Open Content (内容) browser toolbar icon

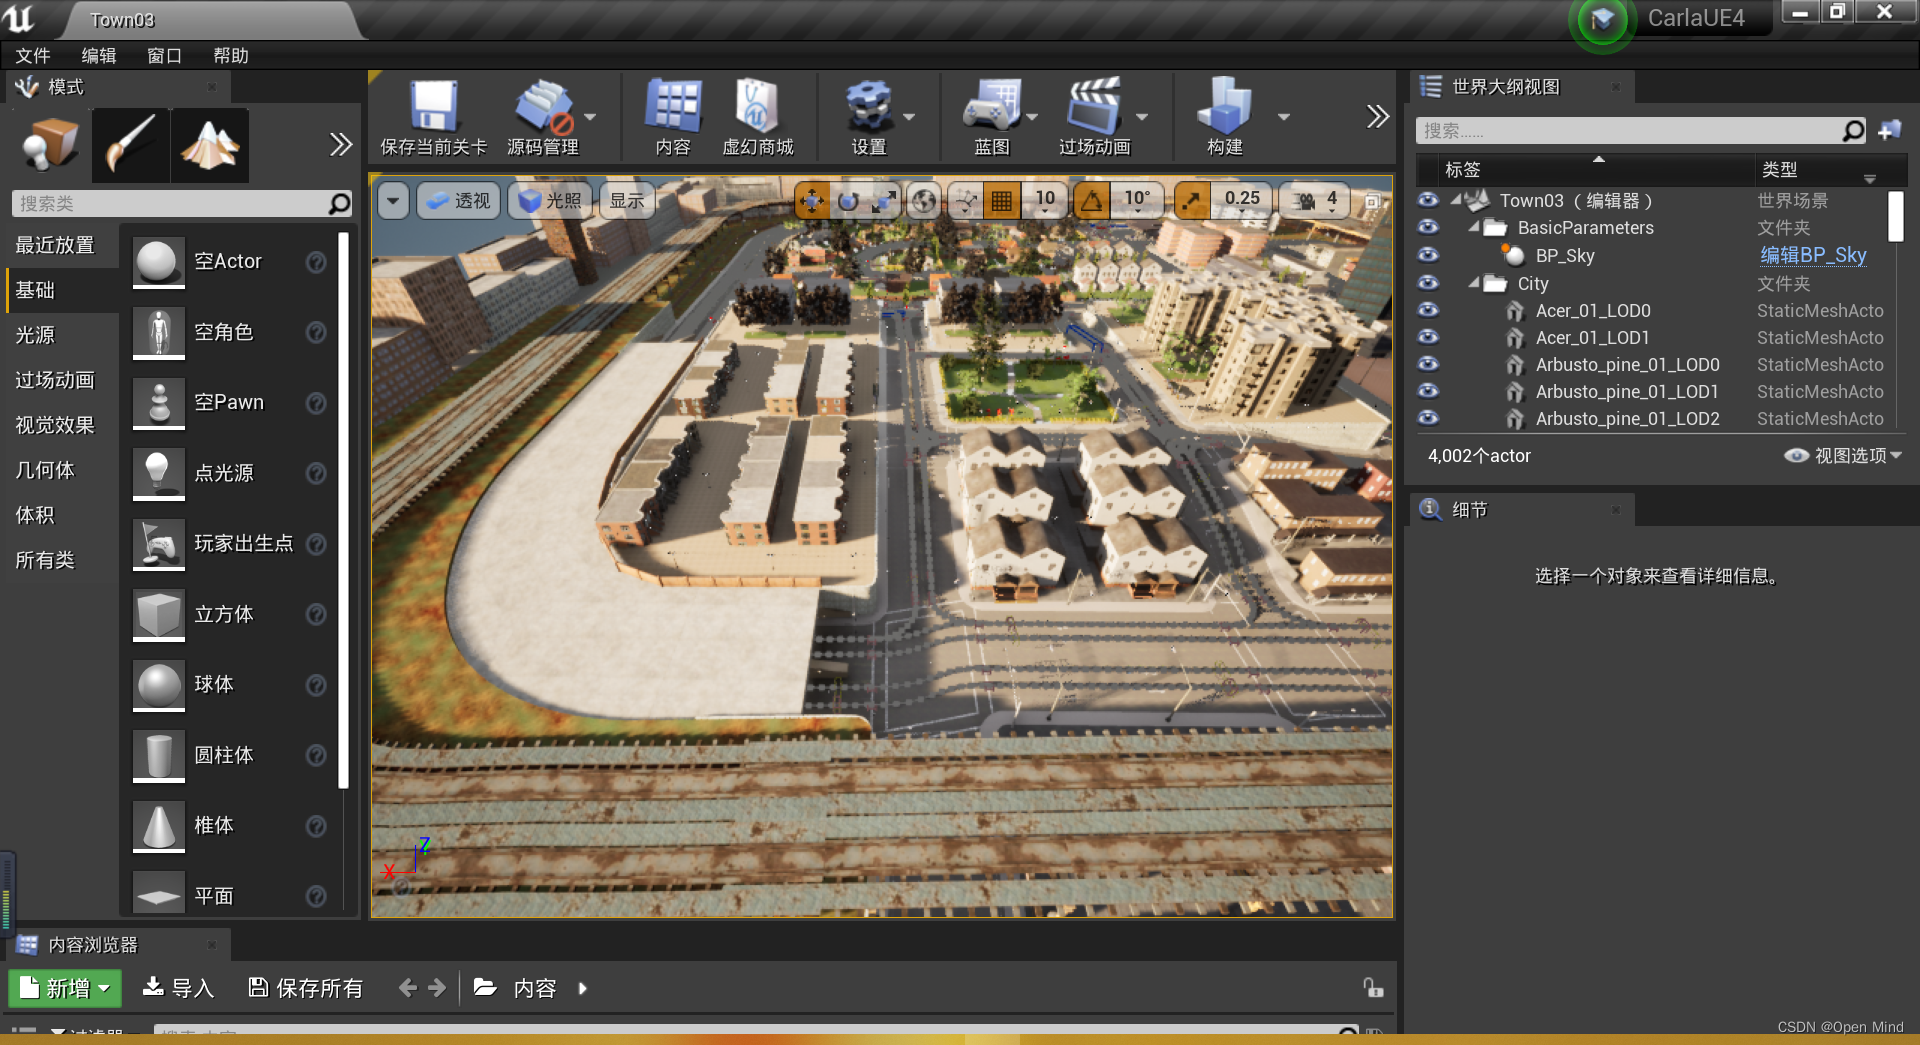(673, 107)
